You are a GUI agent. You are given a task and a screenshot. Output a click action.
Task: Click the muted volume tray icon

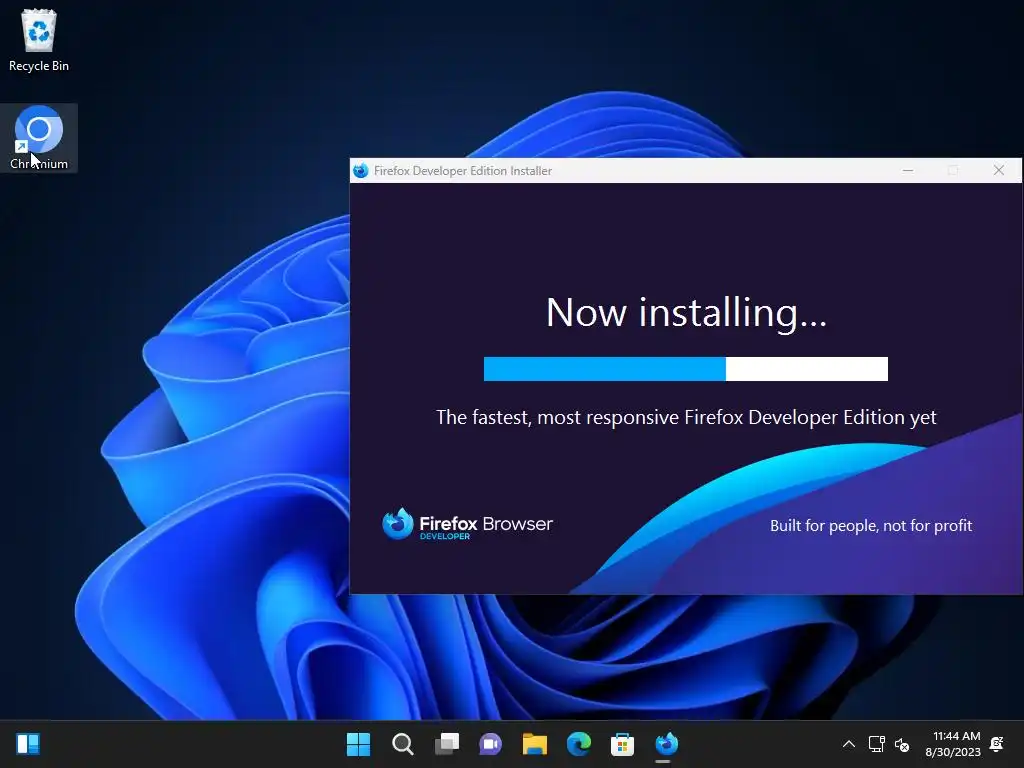pos(902,744)
